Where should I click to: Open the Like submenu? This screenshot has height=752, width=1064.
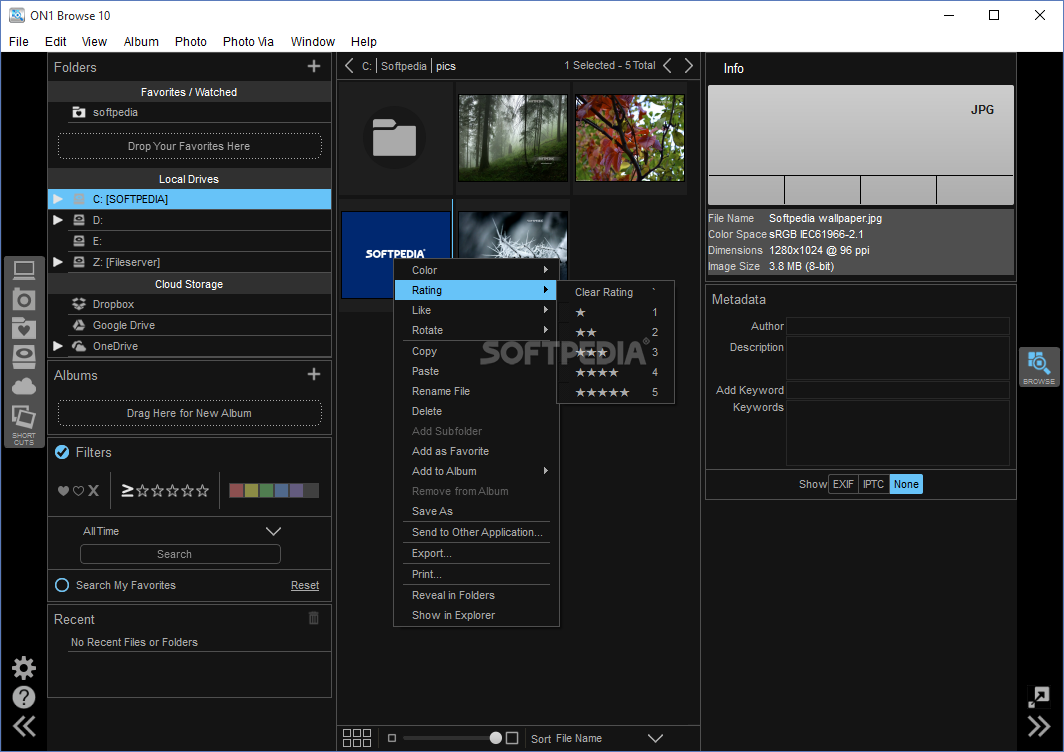[x=476, y=310]
